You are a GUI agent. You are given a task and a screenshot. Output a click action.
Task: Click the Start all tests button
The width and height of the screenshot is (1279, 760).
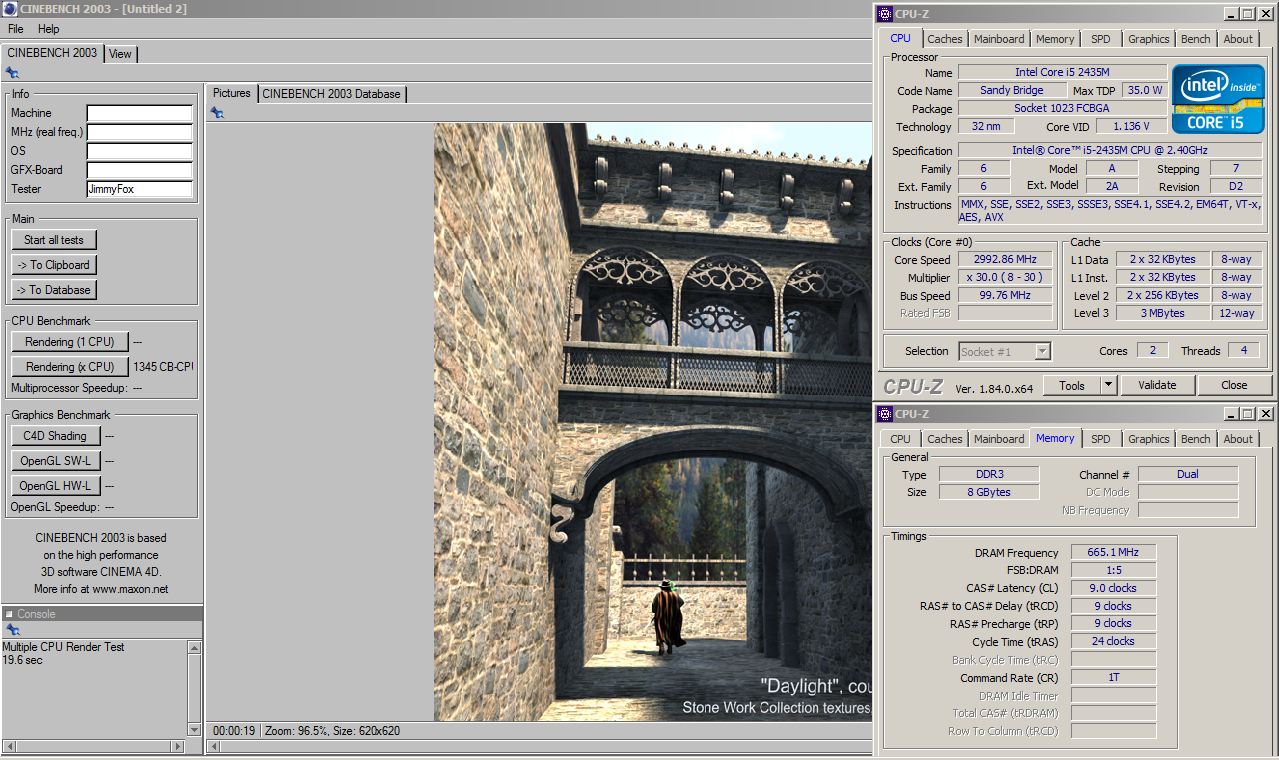(54, 240)
